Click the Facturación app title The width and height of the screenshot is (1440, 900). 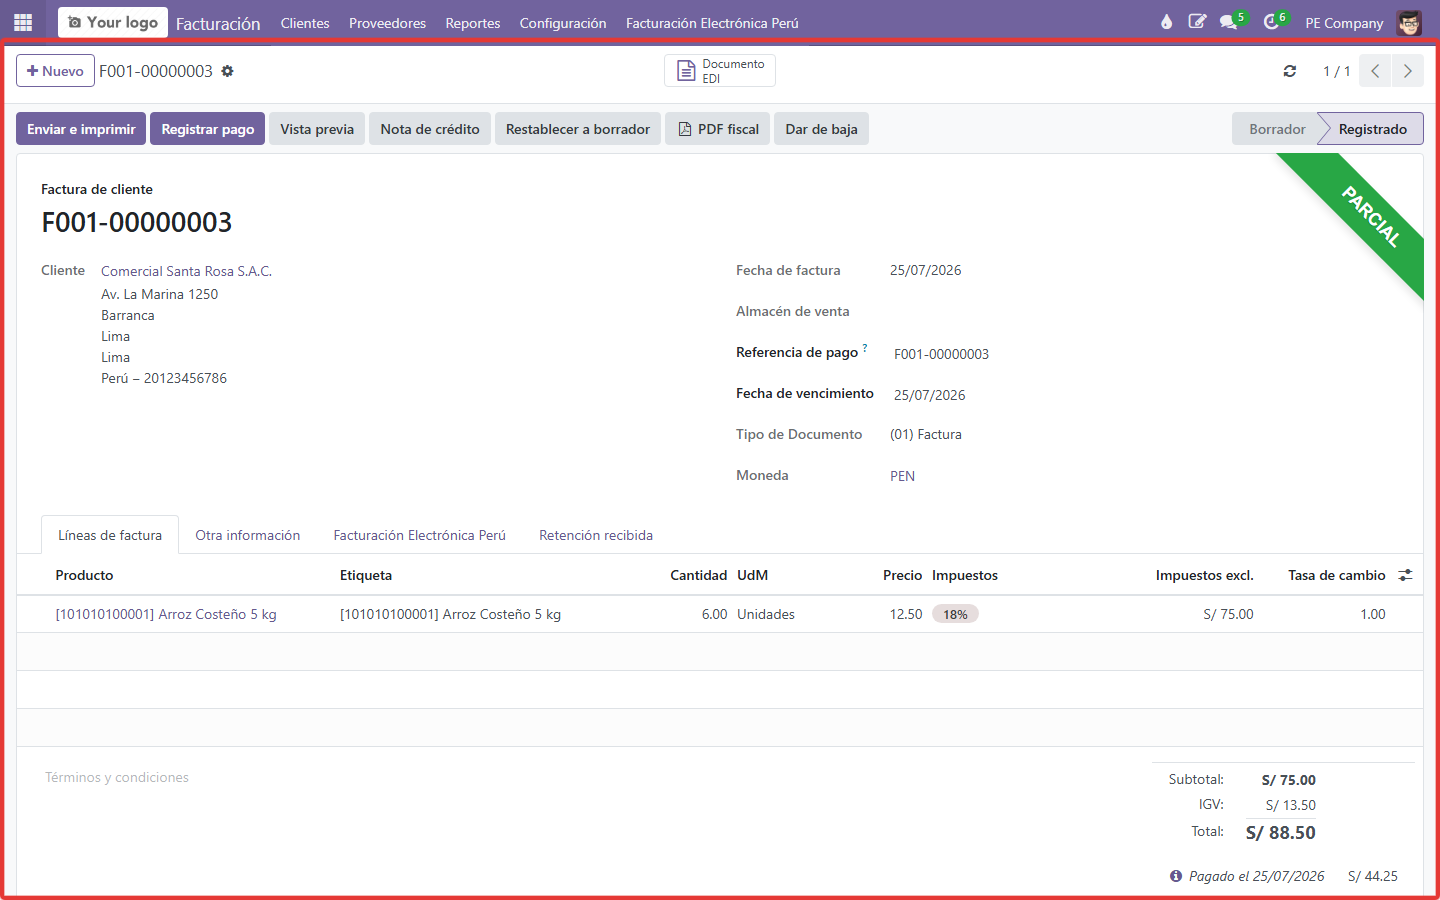[218, 23]
